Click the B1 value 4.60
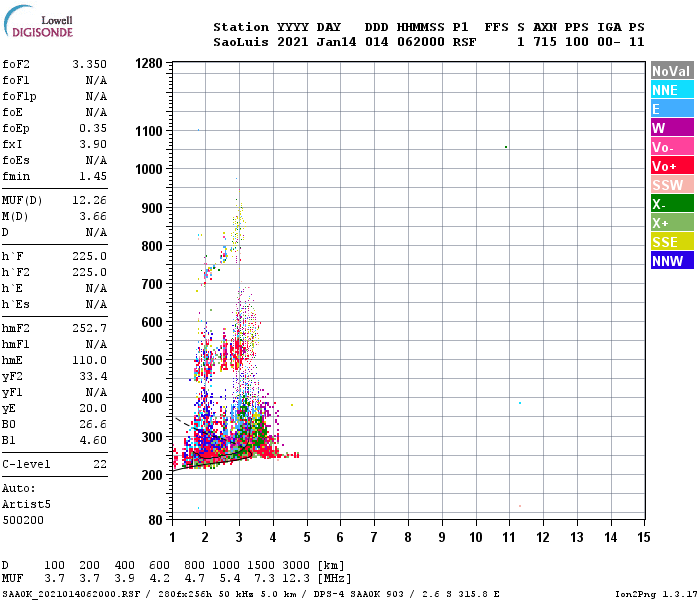700x600 pixels. pos(93,440)
